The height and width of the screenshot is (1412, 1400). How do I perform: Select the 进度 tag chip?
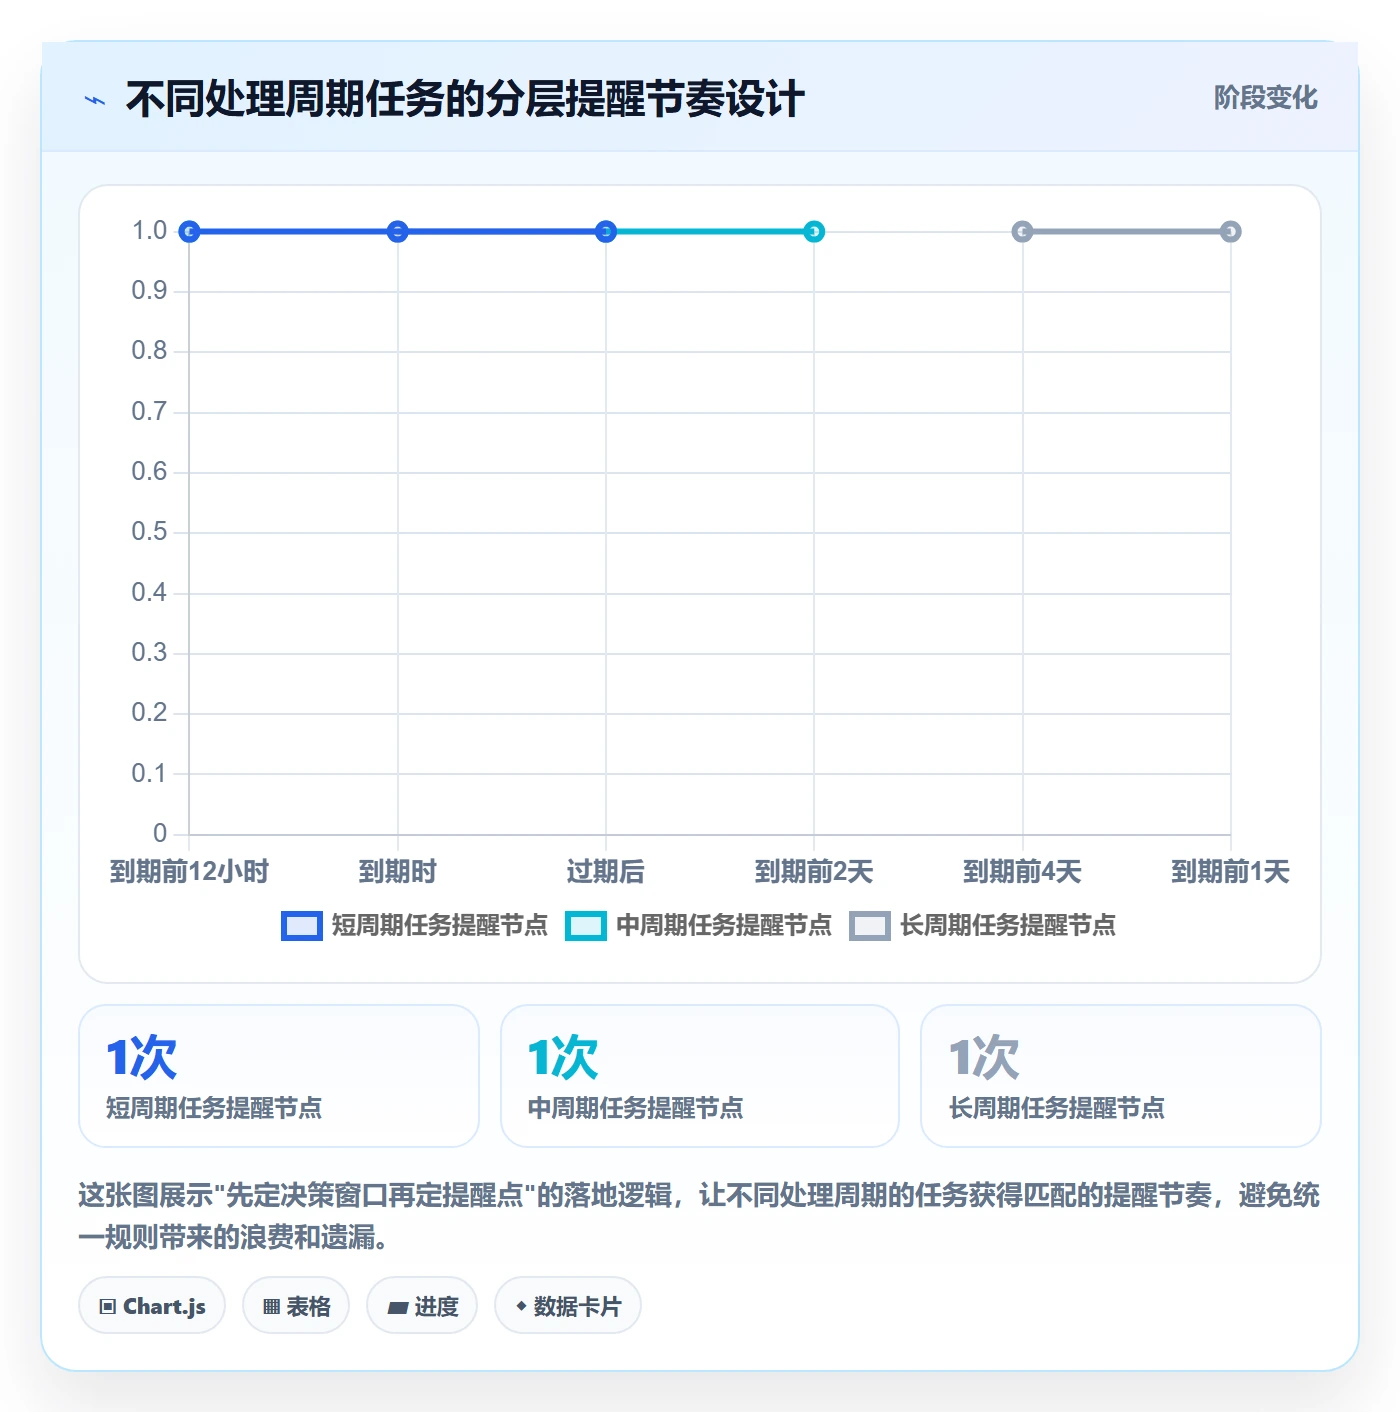coord(422,1306)
